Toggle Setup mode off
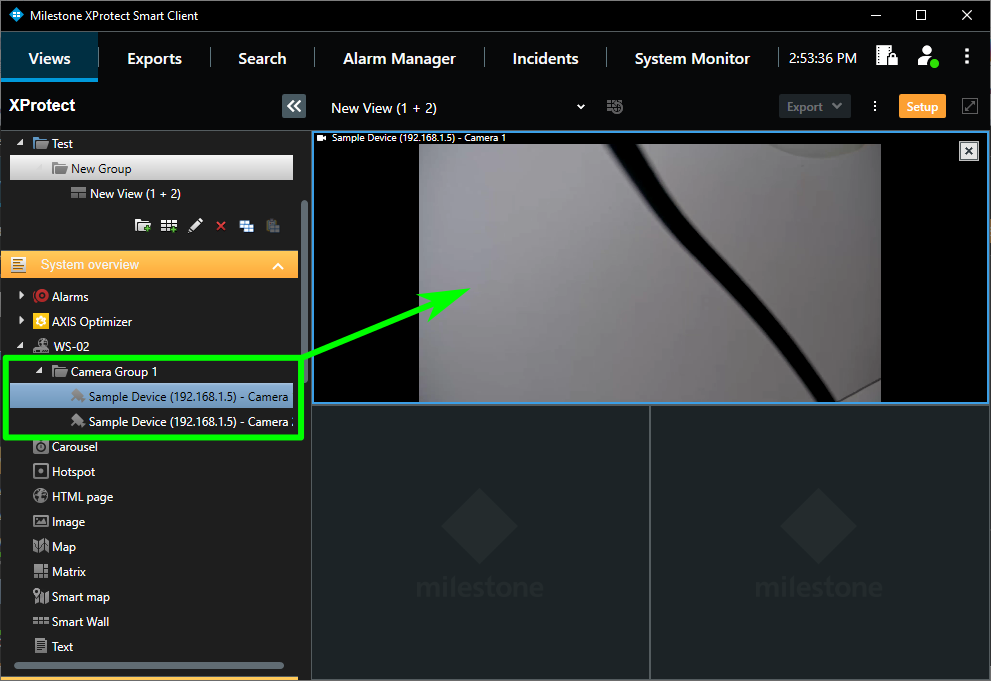This screenshot has height=681, width=991. click(x=921, y=106)
